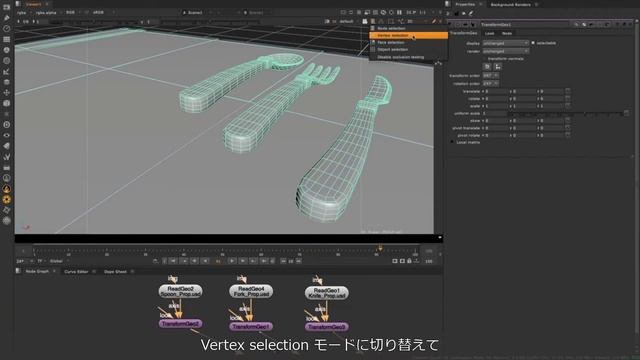The height and width of the screenshot is (360, 640).
Task: Expand the Local matrix section
Action: [x=452, y=142]
